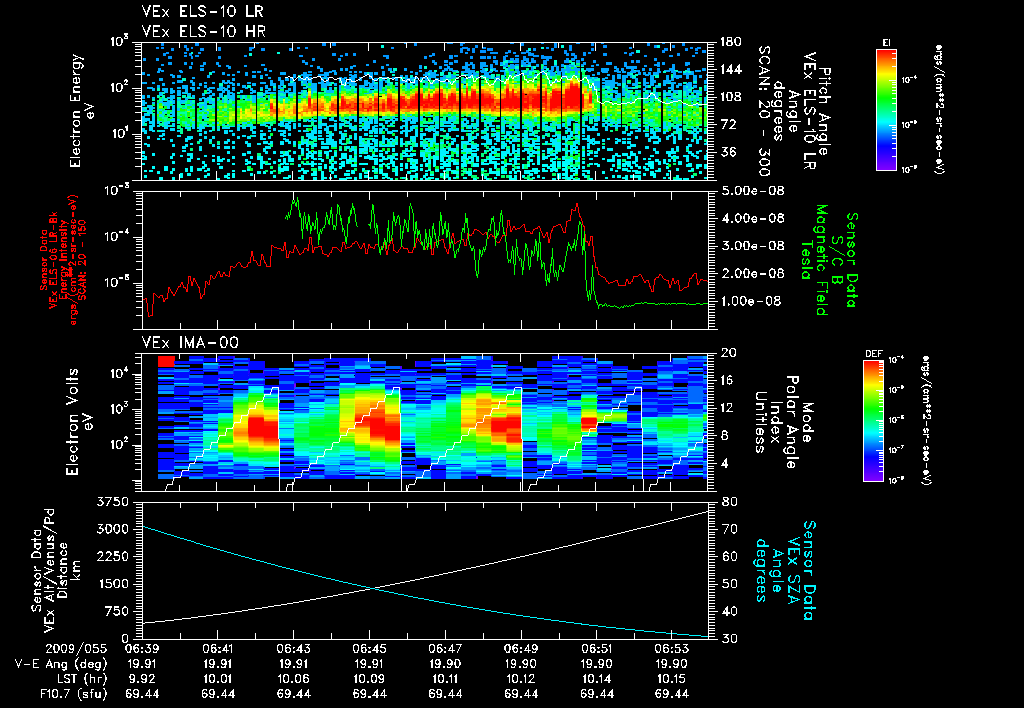
Task: Click the polar angle index tick '16'
Action: tap(727, 380)
